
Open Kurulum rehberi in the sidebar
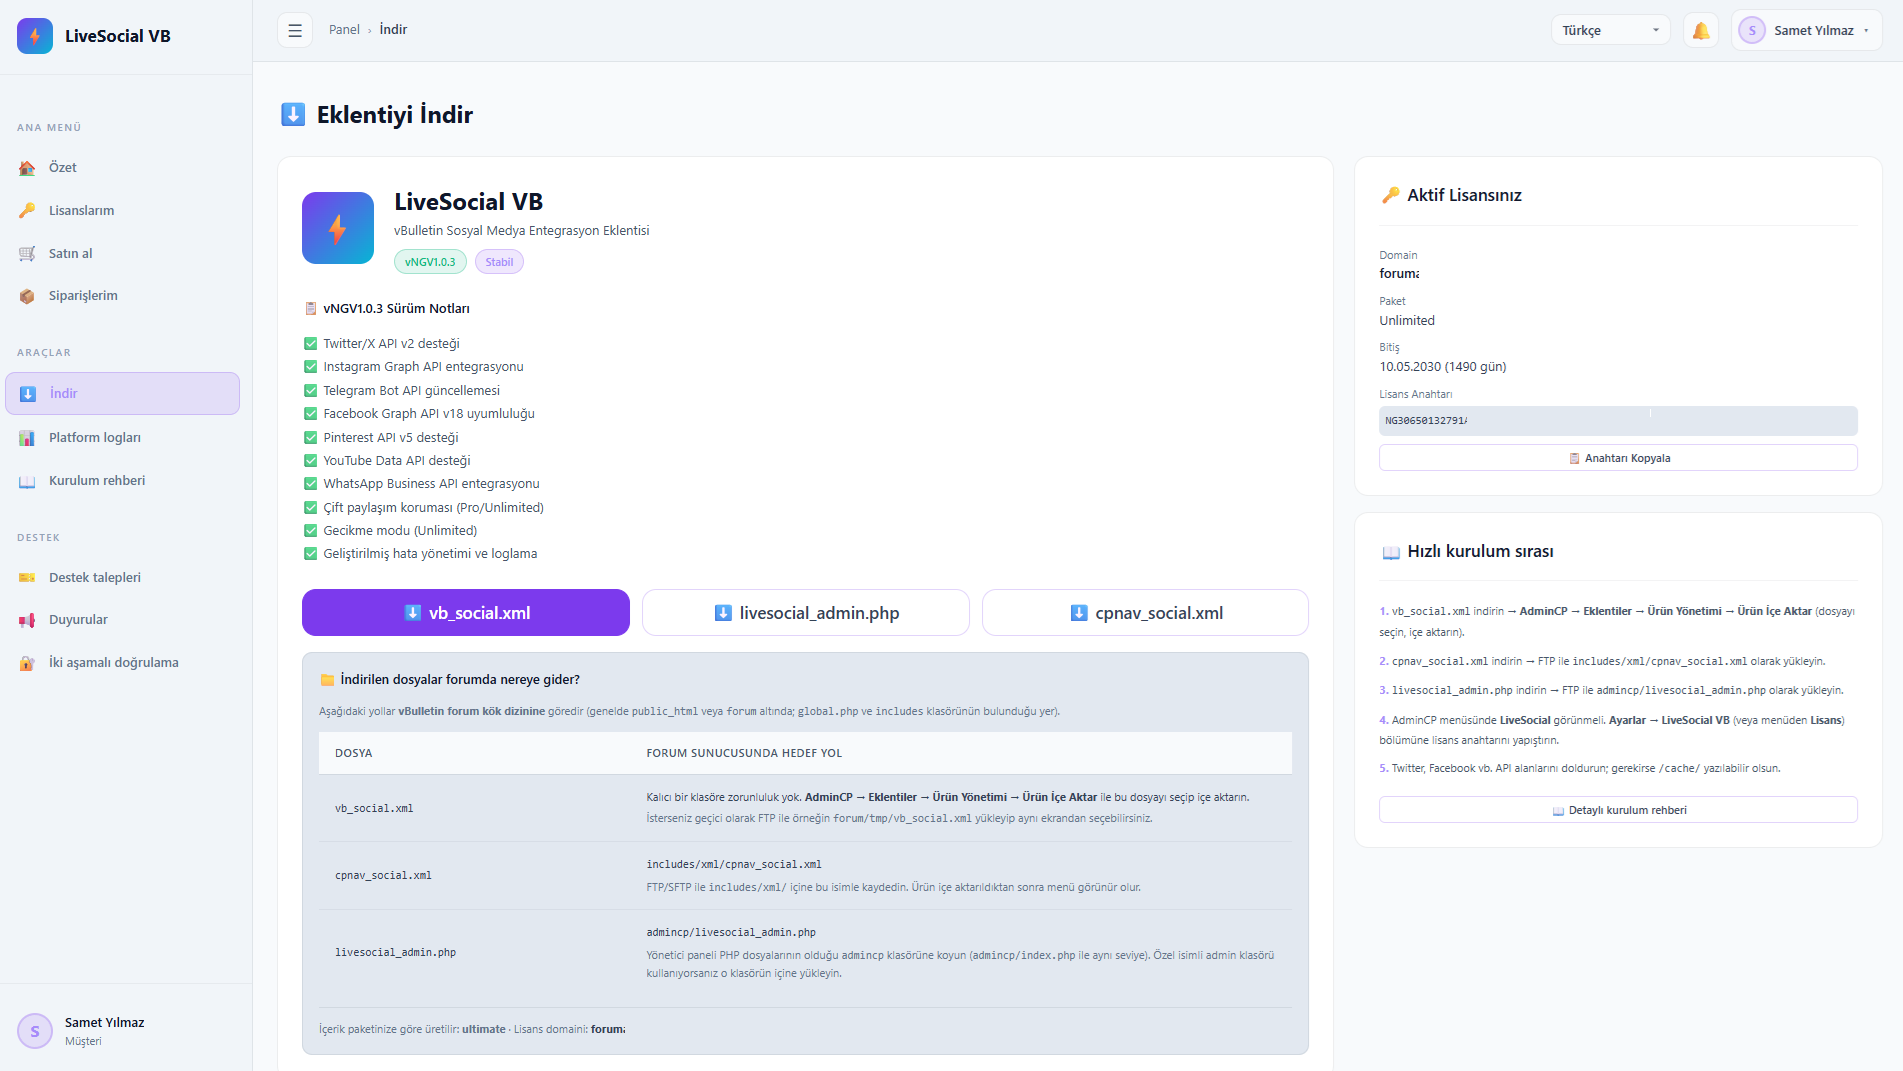[x=122, y=481]
